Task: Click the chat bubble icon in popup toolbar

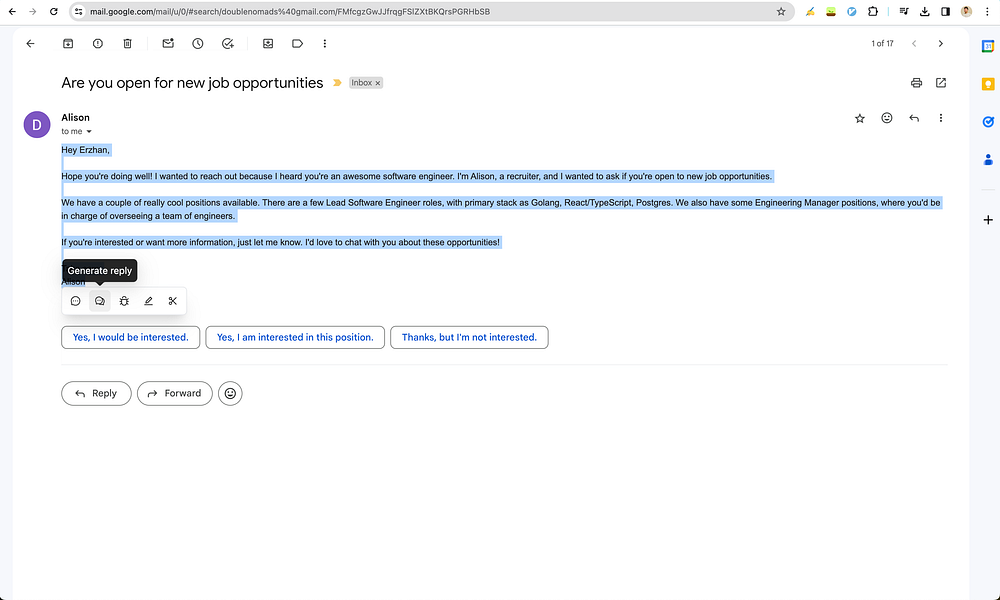Action: tap(75, 301)
